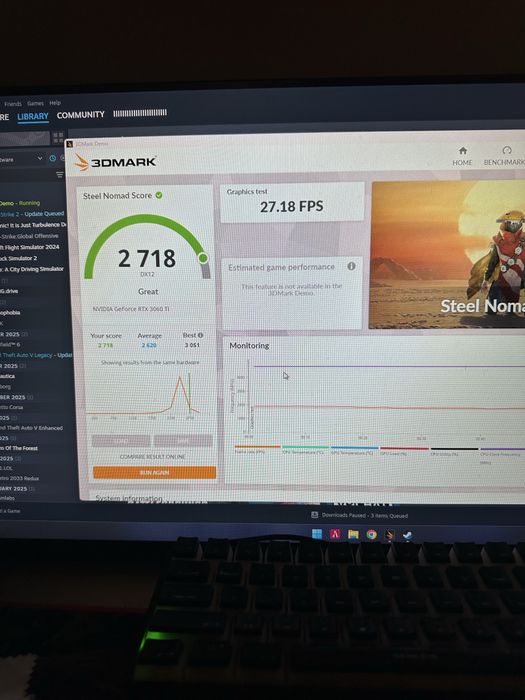The height and width of the screenshot is (700, 525).
Task: Toggle the CPU Clock Frequency purple legend line
Action: tap(503, 451)
